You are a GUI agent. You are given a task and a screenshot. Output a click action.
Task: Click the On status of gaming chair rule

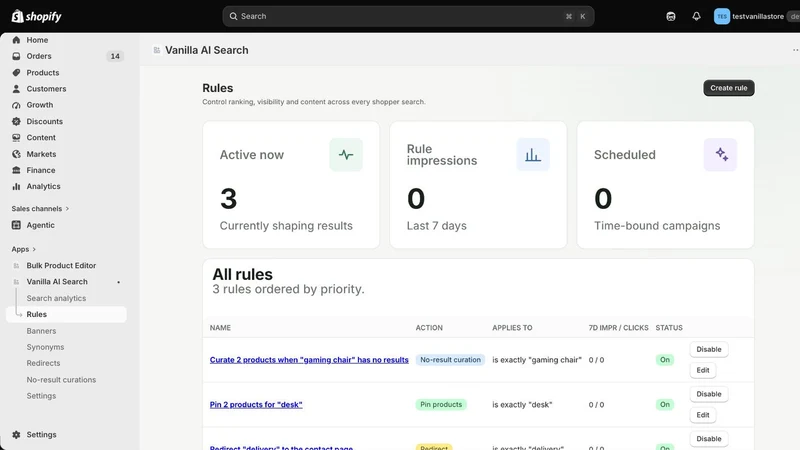[x=665, y=360]
